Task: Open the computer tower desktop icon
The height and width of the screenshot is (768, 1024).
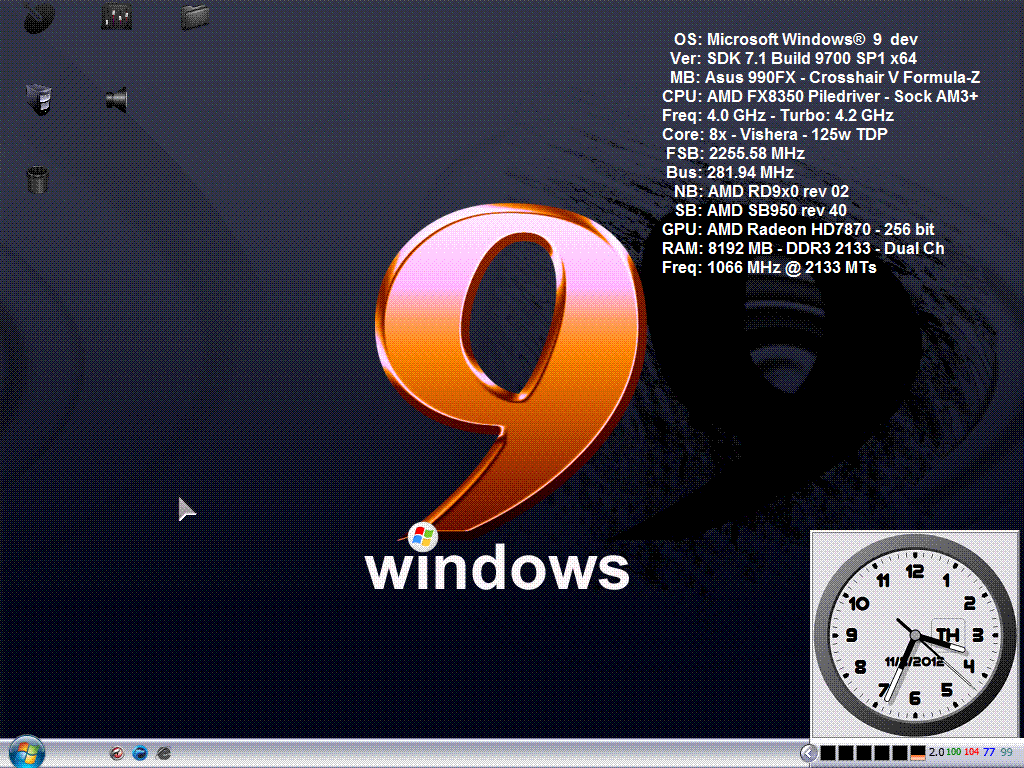Action: [x=38, y=98]
